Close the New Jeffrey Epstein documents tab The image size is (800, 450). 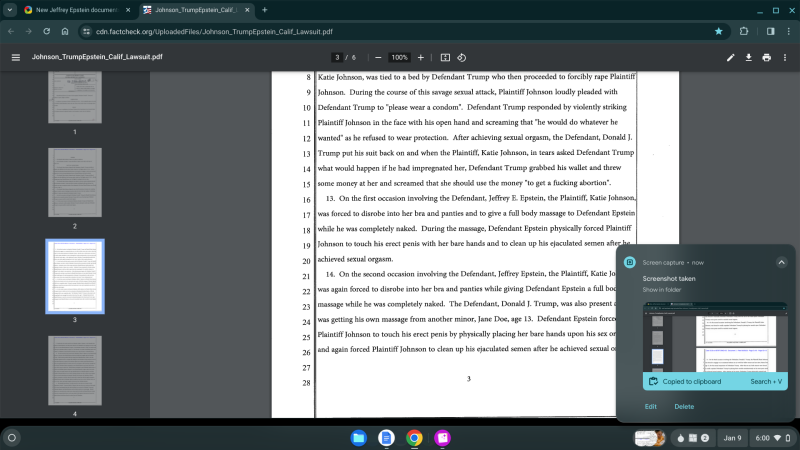click(x=128, y=10)
